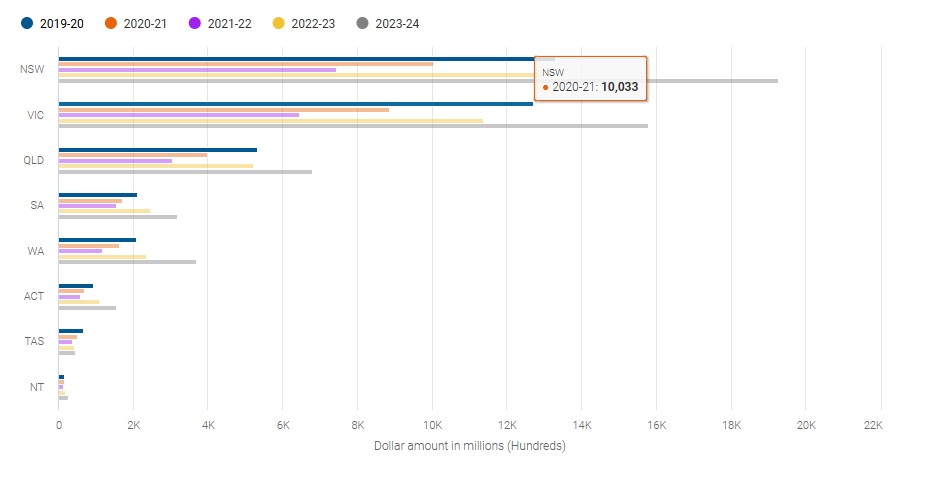Click the NSW category axis label
The image size is (931, 482).
click(x=31, y=70)
